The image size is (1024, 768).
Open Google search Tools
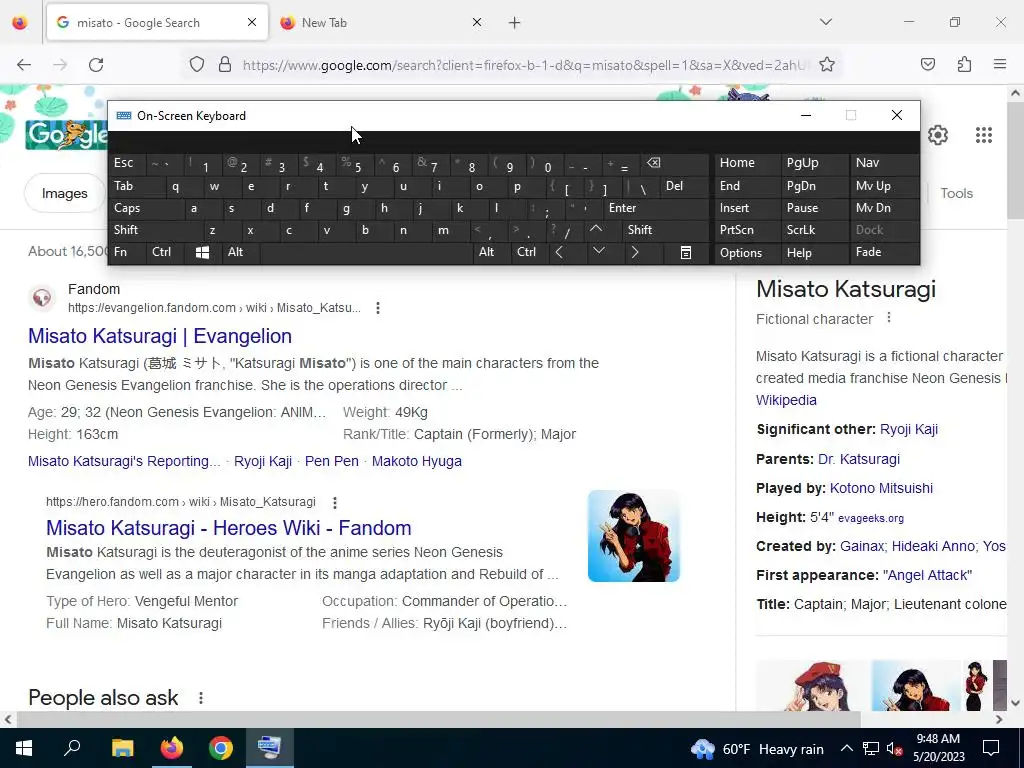point(956,193)
